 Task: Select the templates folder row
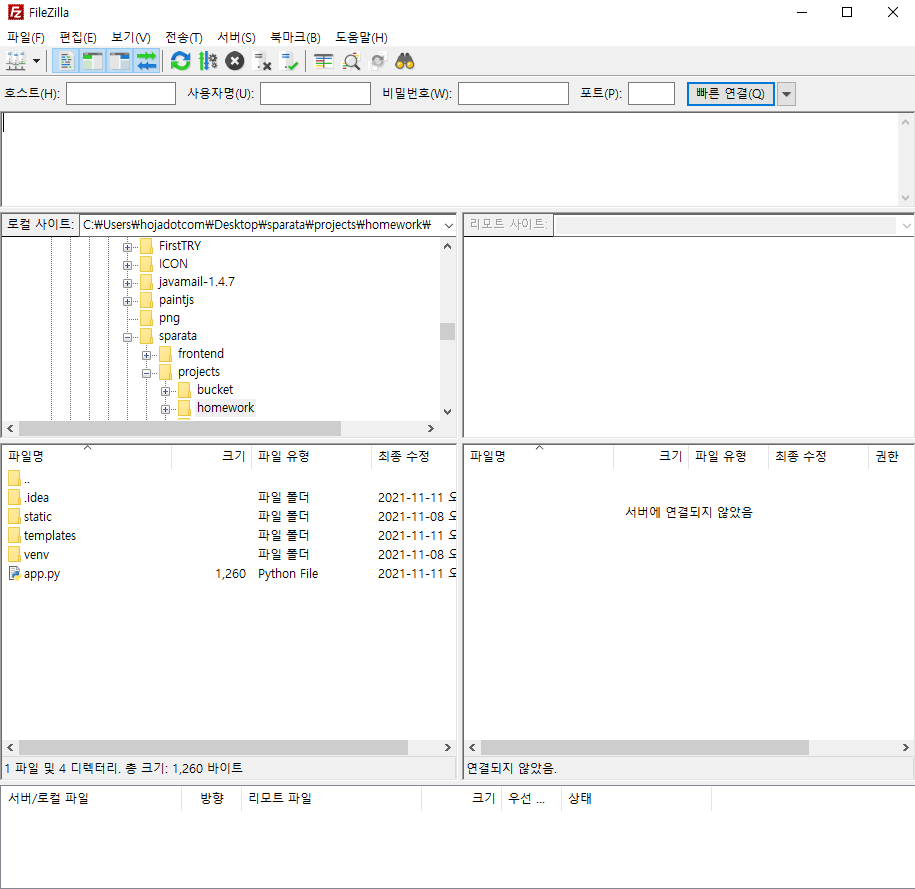coord(231,535)
